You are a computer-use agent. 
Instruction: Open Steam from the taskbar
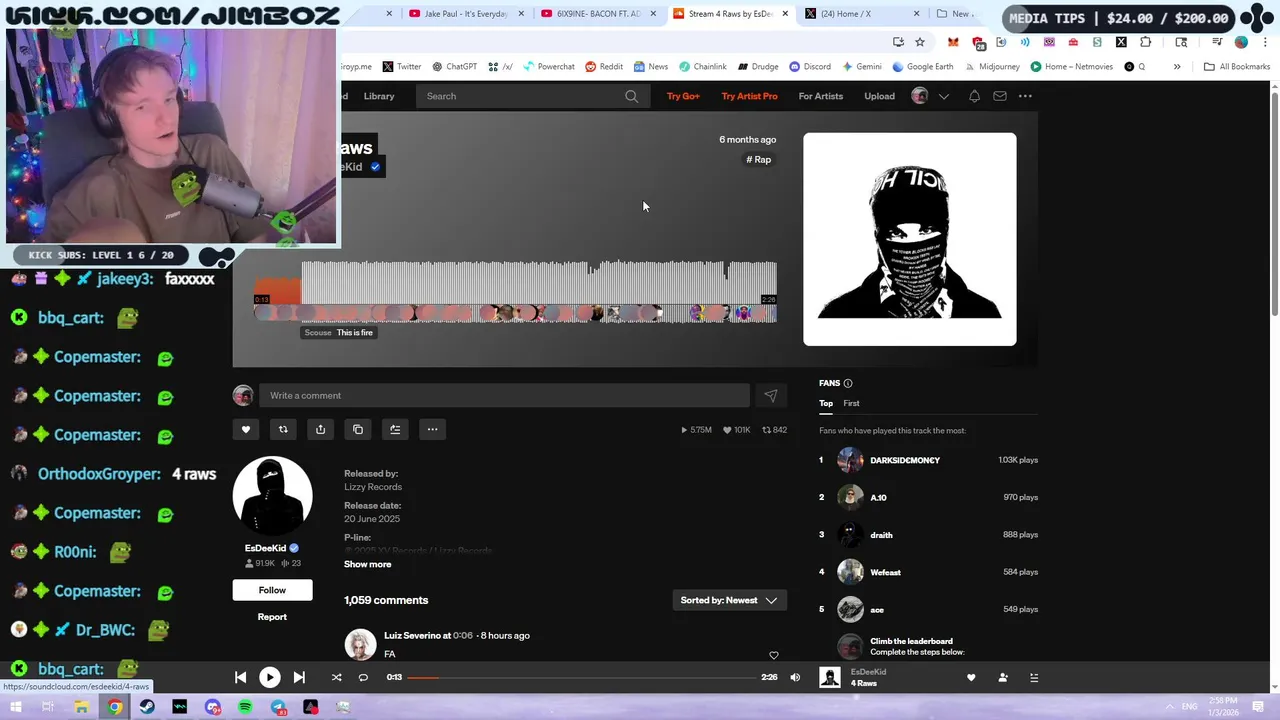(x=147, y=707)
